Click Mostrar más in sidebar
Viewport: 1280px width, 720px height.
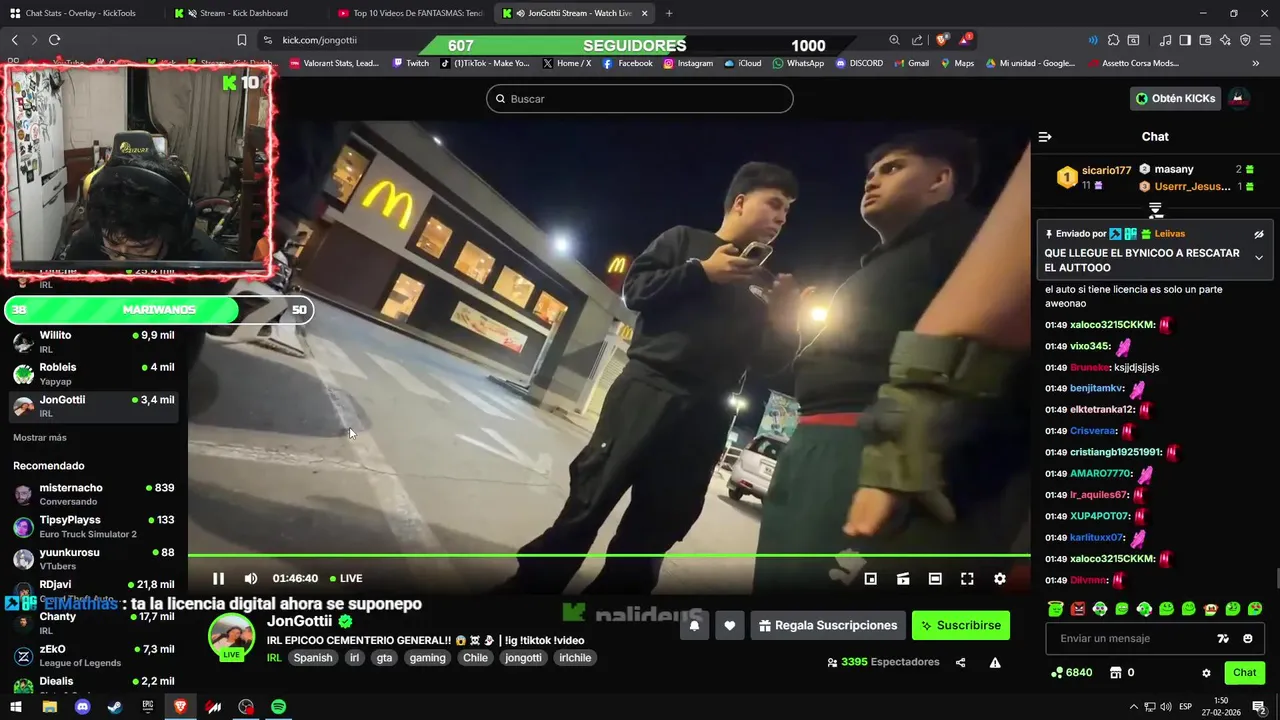pyautogui.click(x=40, y=438)
